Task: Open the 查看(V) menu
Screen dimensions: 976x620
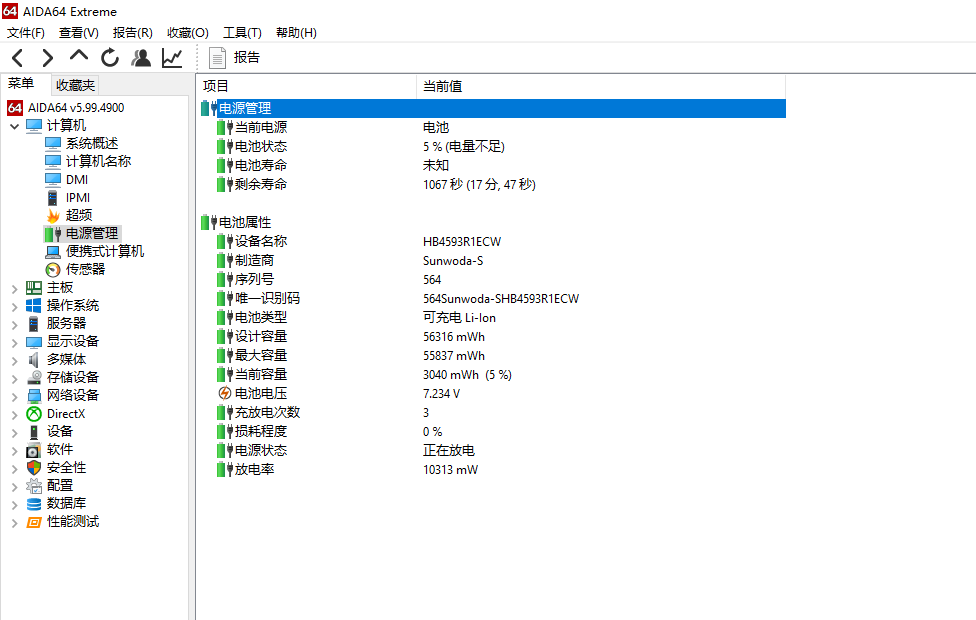Action: [78, 32]
